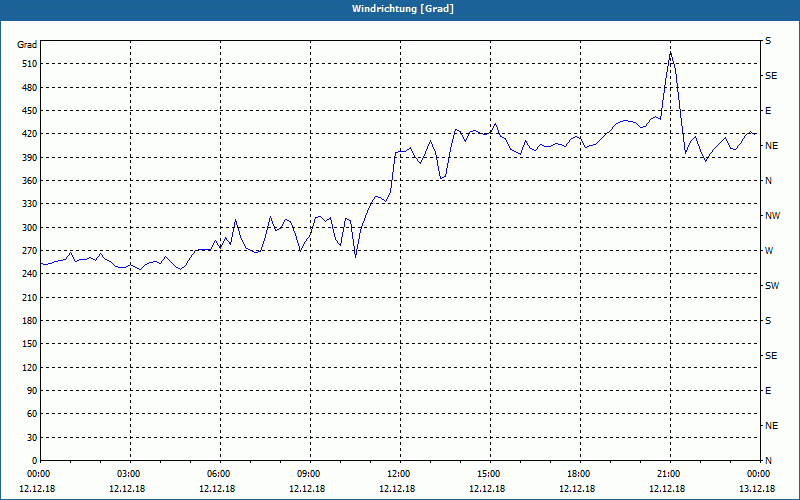800x500 pixels.
Task: Click the N compass label level with 360
Action: 768,181
